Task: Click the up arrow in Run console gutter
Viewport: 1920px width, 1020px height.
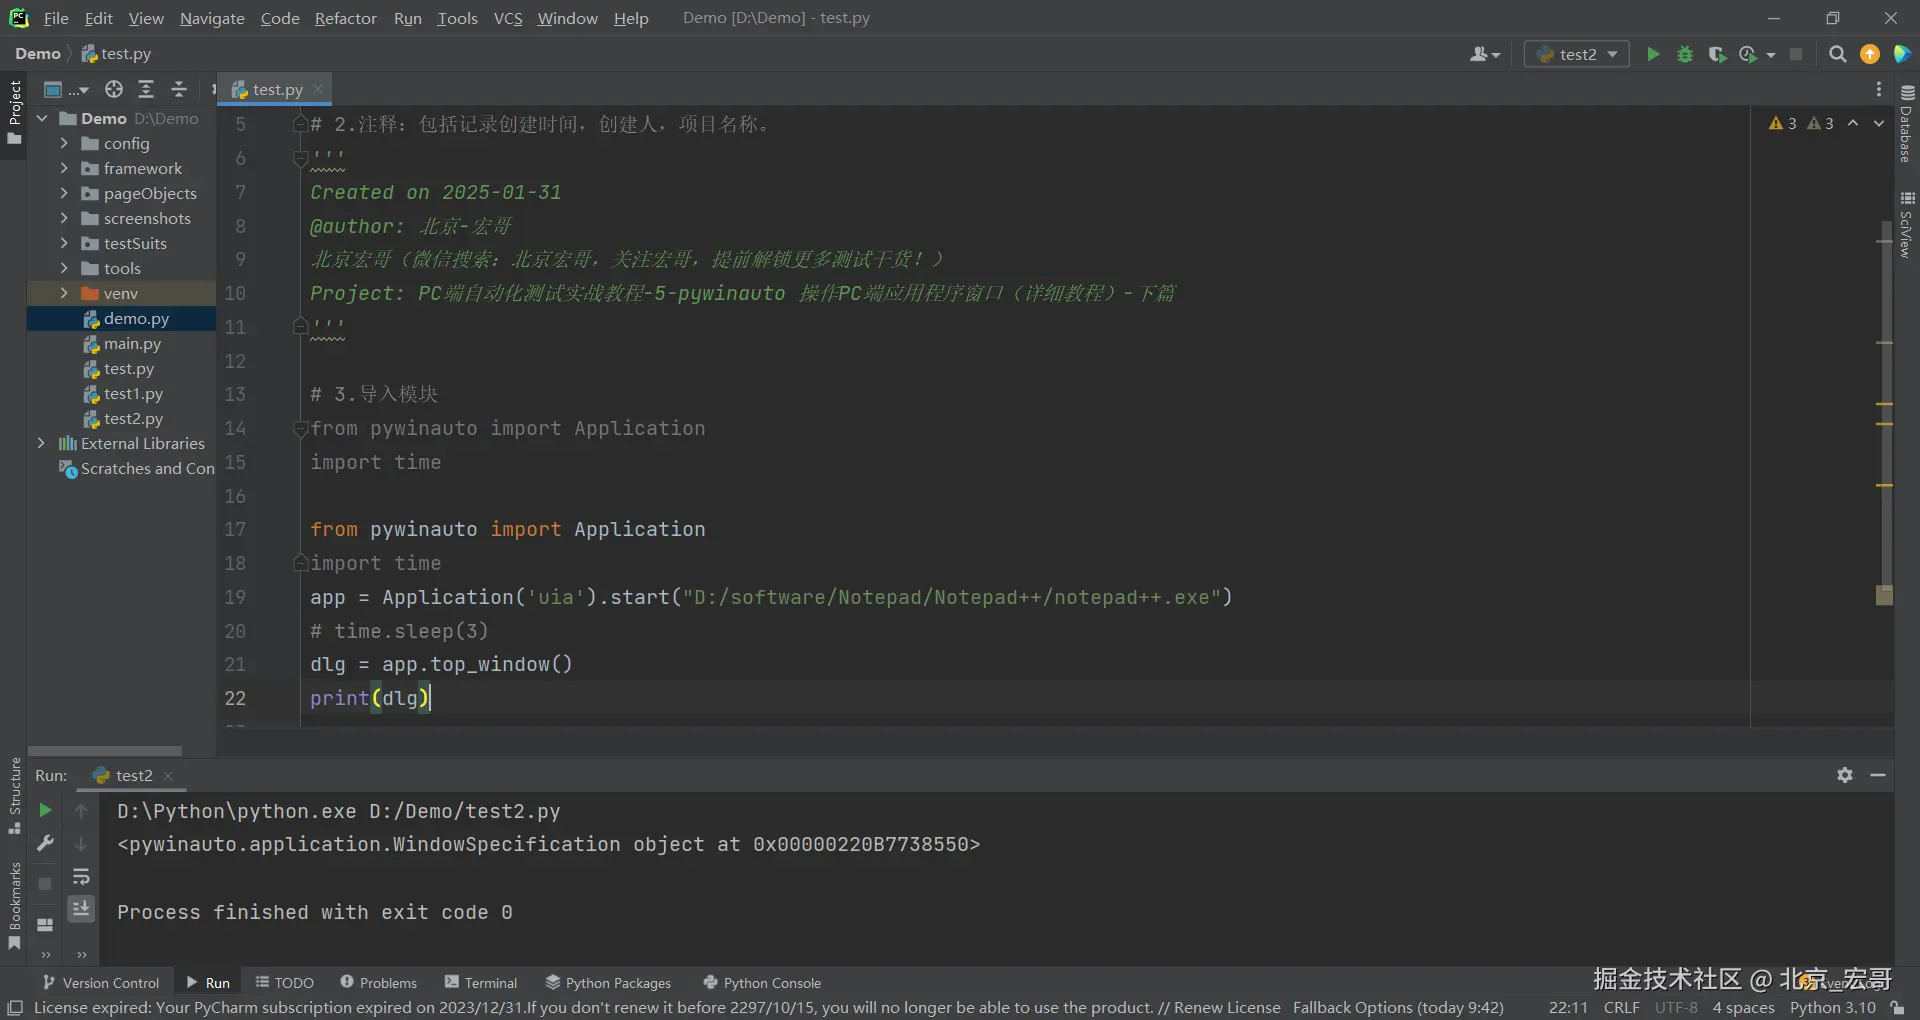Action: pyautogui.click(x=81, y=810)
